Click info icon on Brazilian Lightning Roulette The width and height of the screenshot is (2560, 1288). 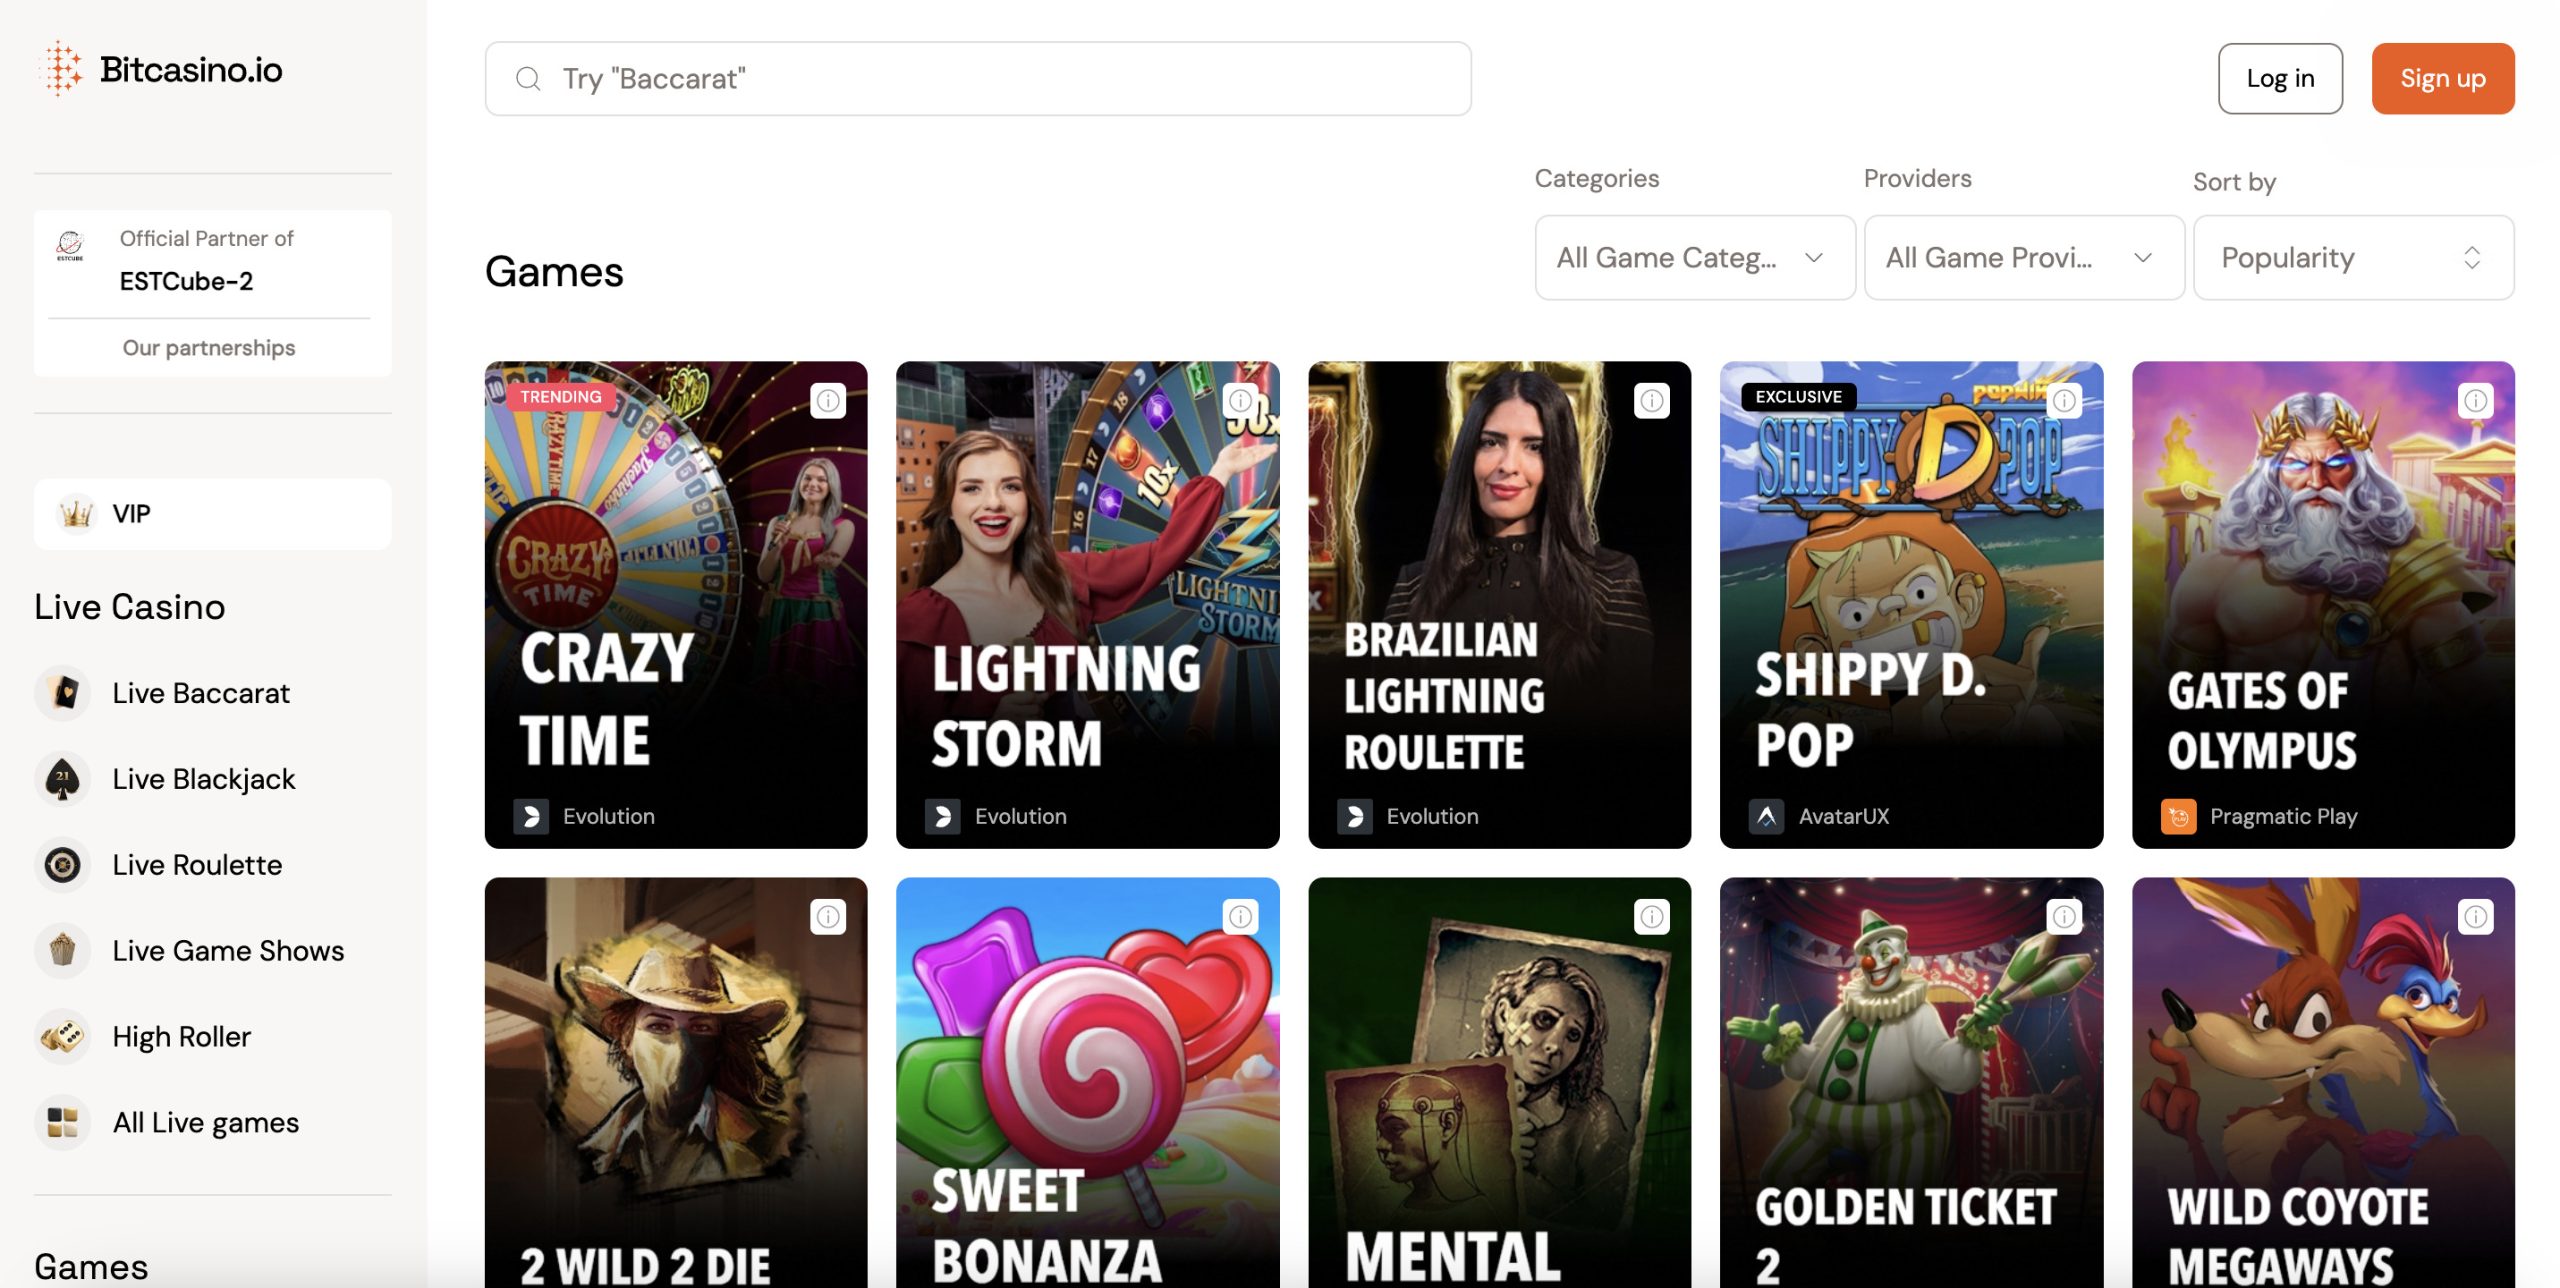[1652, 401]
